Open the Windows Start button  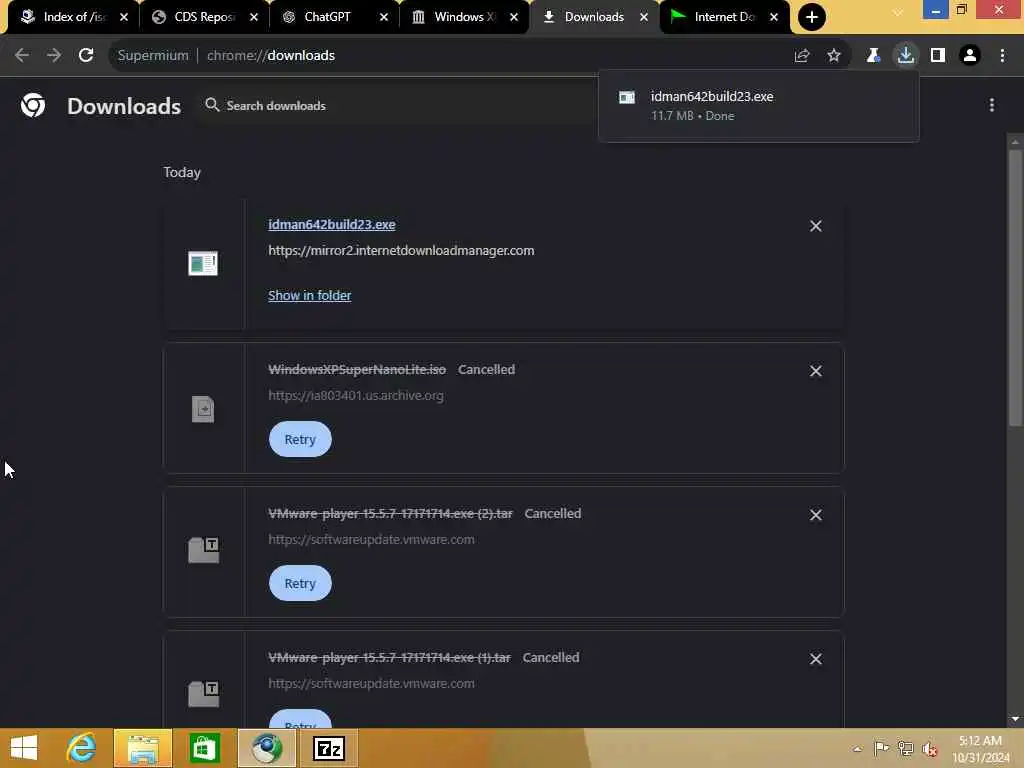tap(24, 748)
